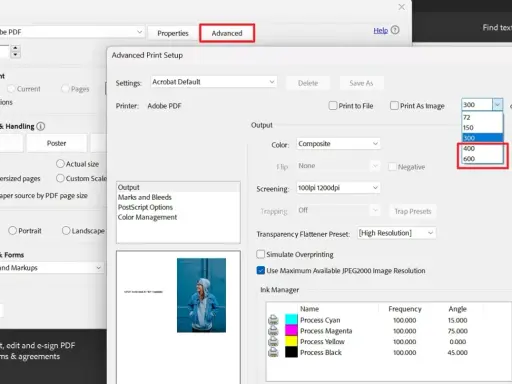Select the Actual size radio button
Viewport: 512px width, 384px height.
pos(60,164)
